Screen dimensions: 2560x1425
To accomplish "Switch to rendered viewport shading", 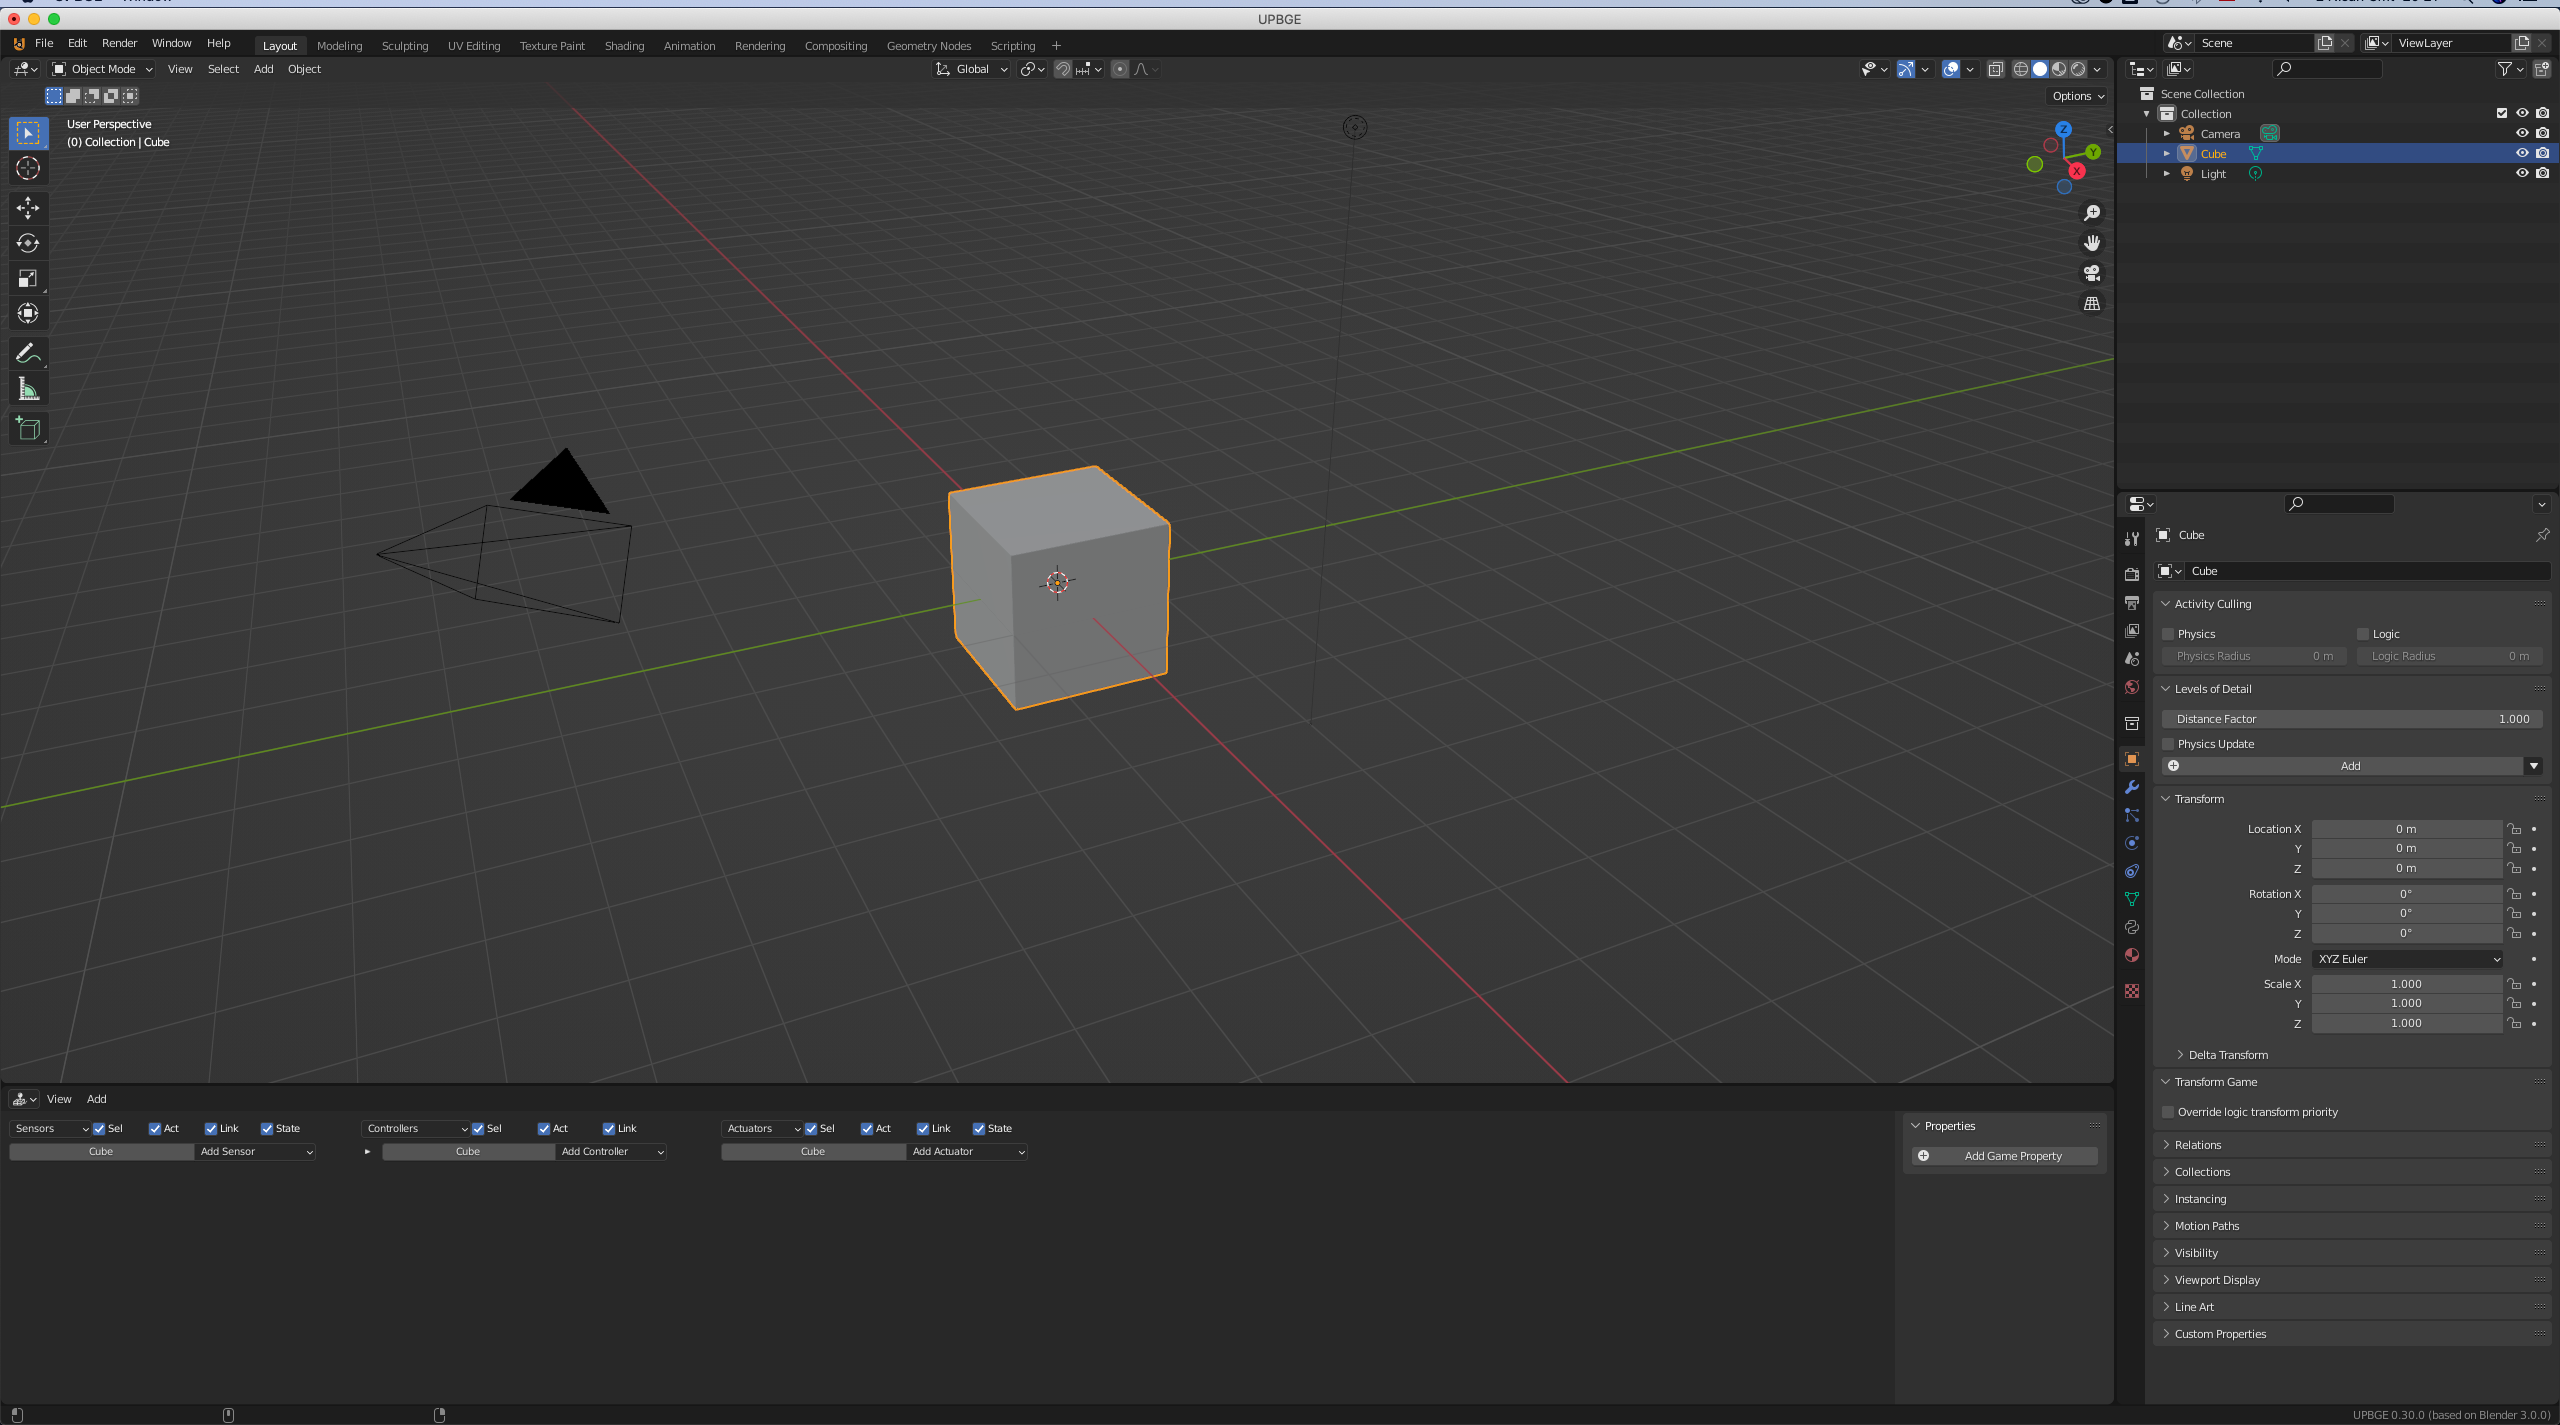I will pyautogui.click(x=2078, y=69).
